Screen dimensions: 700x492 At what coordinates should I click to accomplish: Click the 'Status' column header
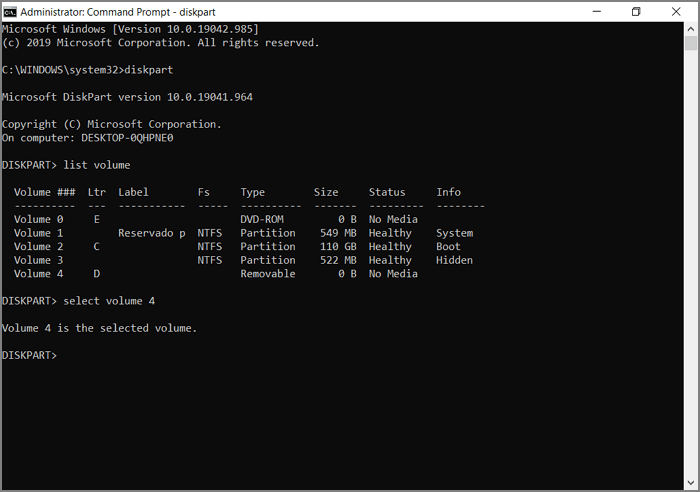click(387, 192)
